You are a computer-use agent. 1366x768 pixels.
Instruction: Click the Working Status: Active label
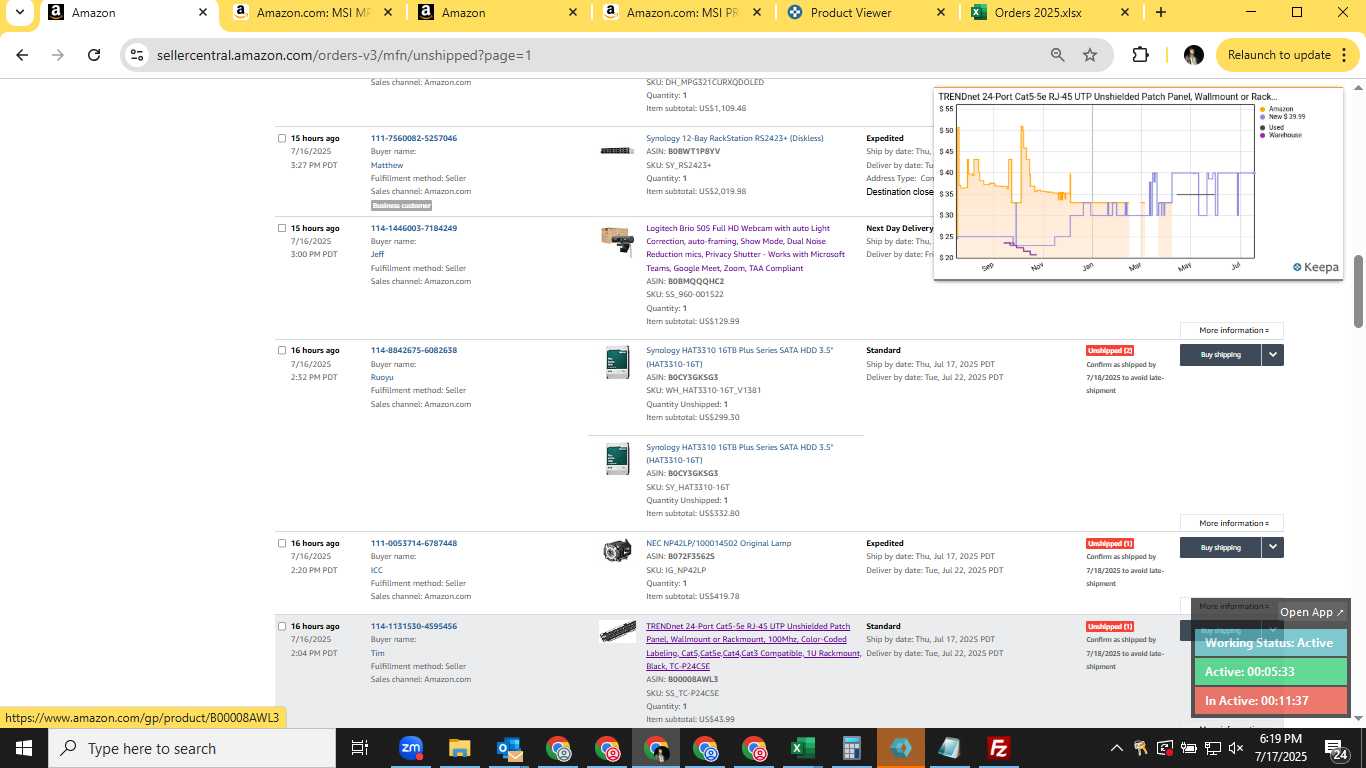(1269, 643)
